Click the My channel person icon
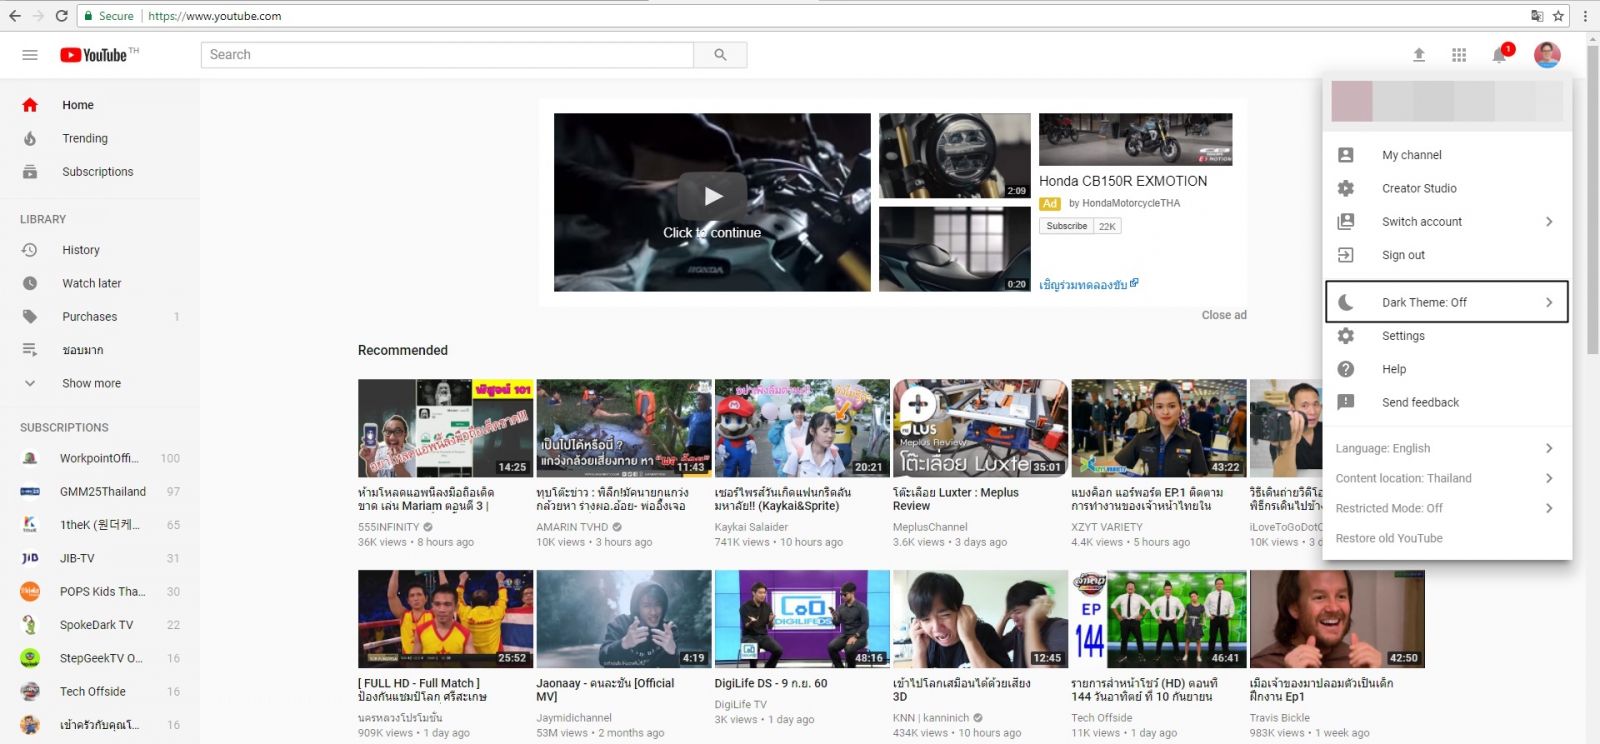Screen dimensions: 1600x744 1346,155
